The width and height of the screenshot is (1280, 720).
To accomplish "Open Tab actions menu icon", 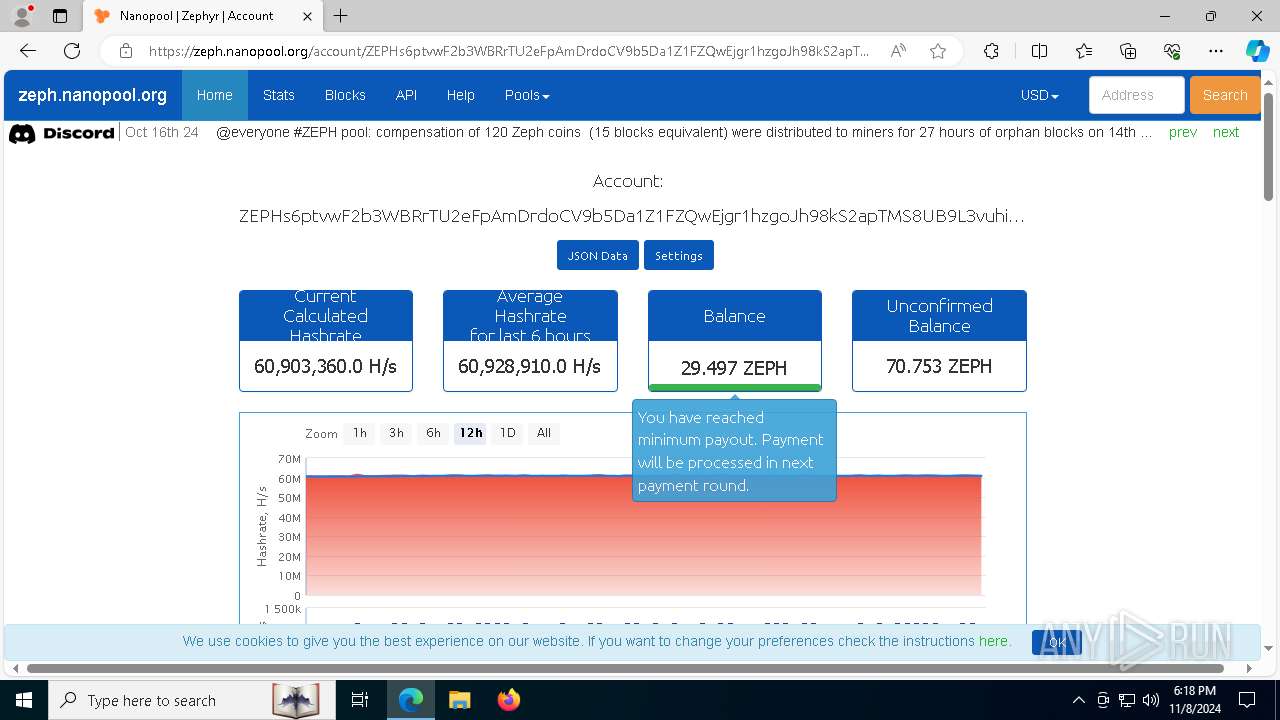I will (60, 16).
